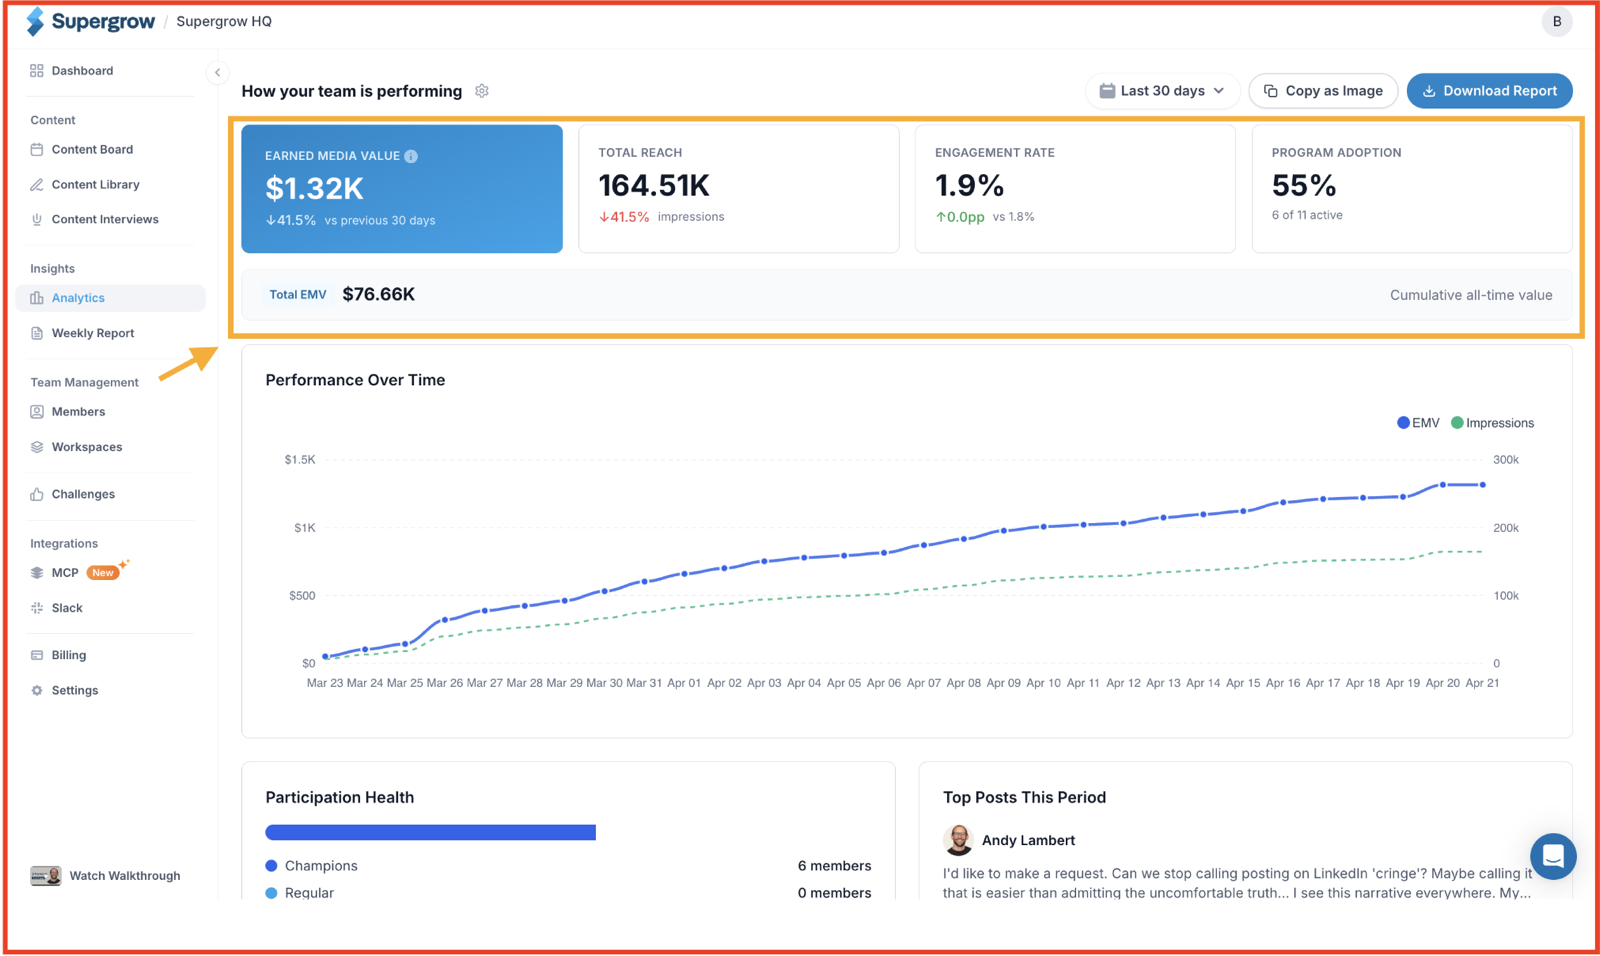Click the Watch Walkthrough video thumbnail
The width and height of the screenshot is (1600, 956).
coord(45,876)
